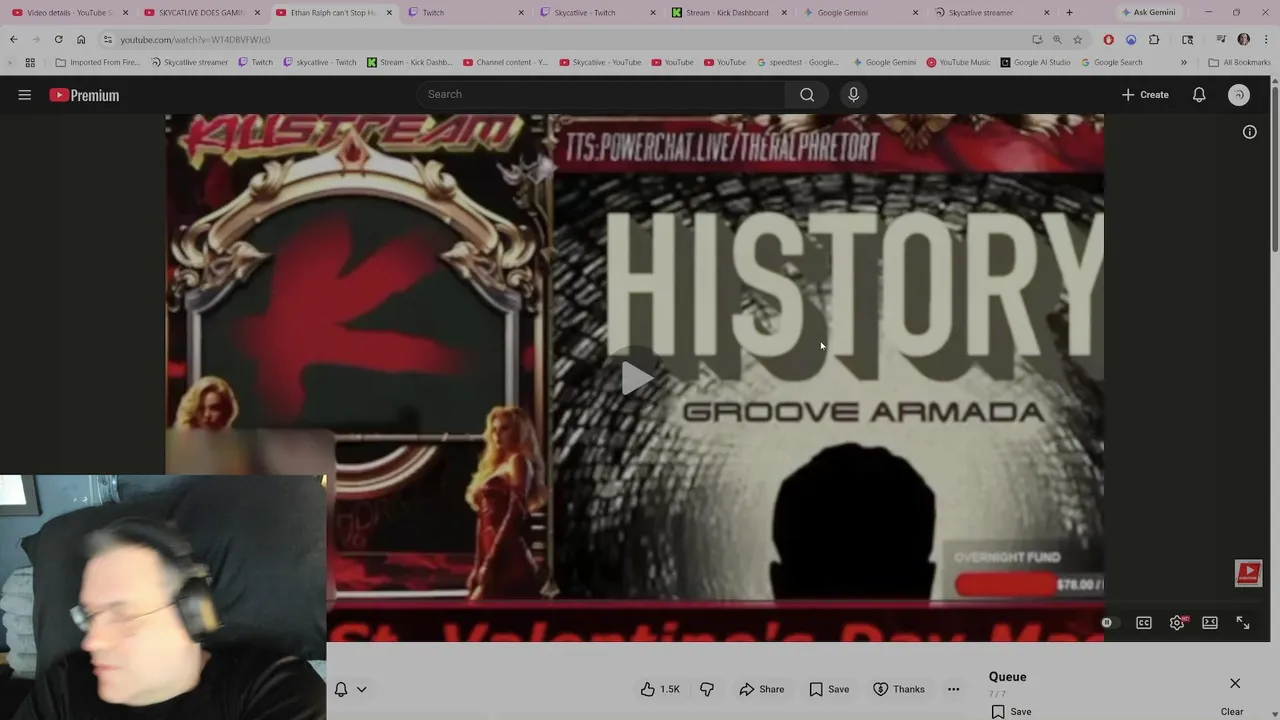Viewport: 1280px width, 720px height.
Task: Open Imported From Fire... bookmark folder
Action: click(x=97, y=62)
